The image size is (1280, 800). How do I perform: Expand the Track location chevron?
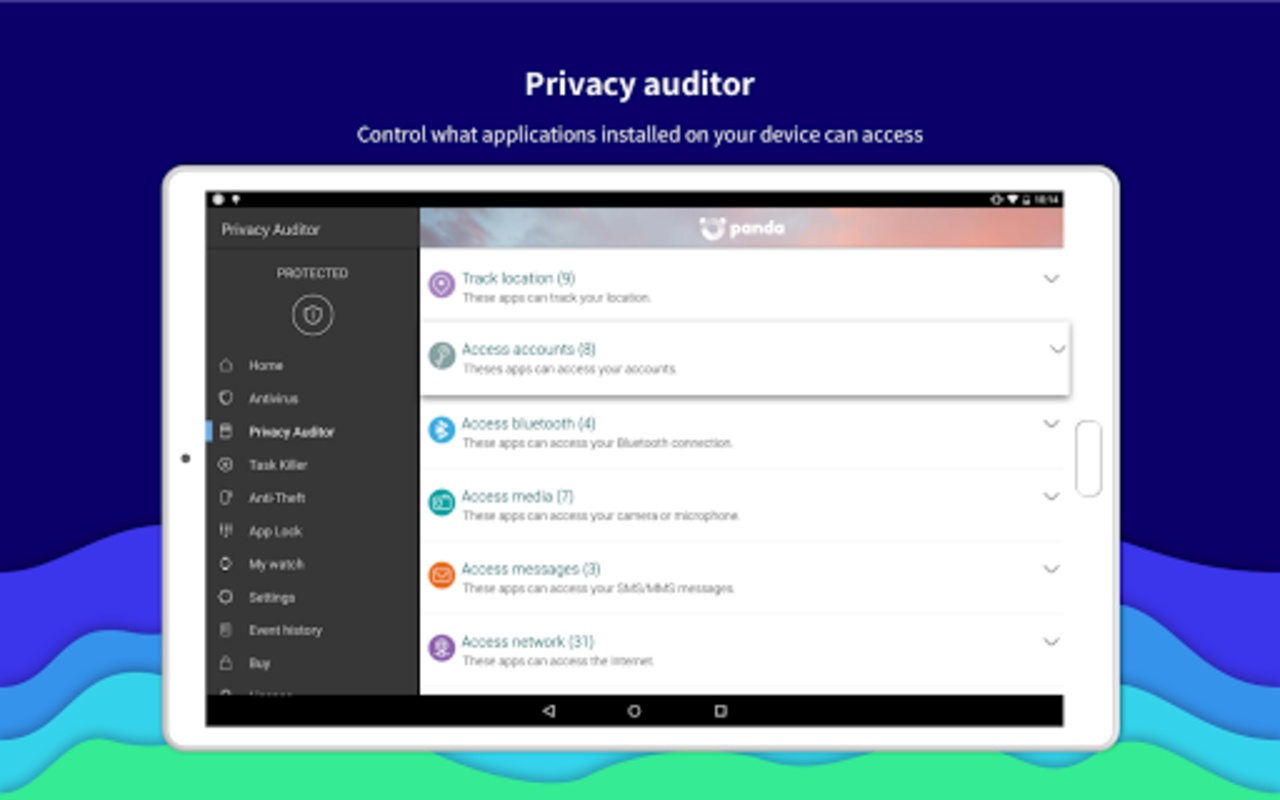tap(1051, 279)
